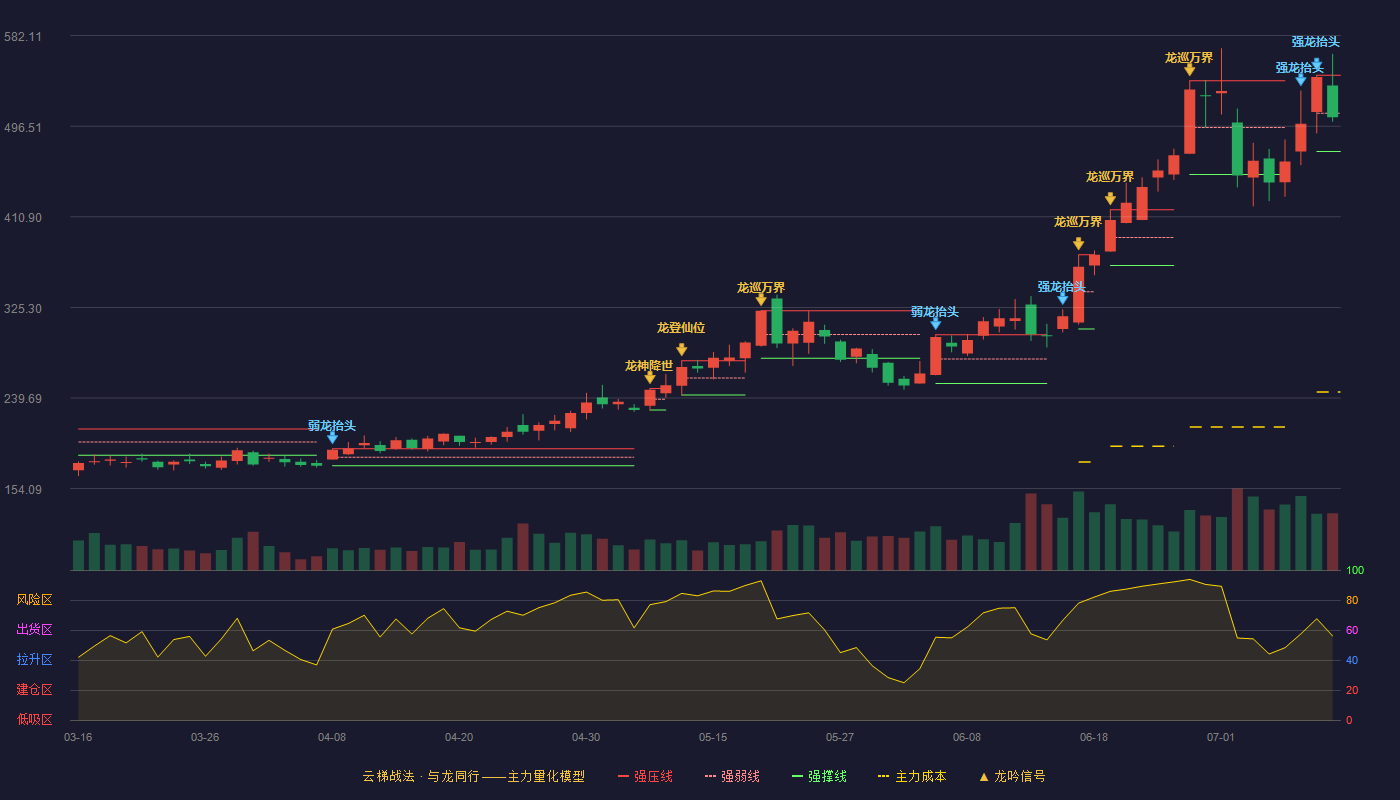Click the 100 value on the indicator axis
The width and height of the screenshot is (1400, 800).
click(1355, 571)
